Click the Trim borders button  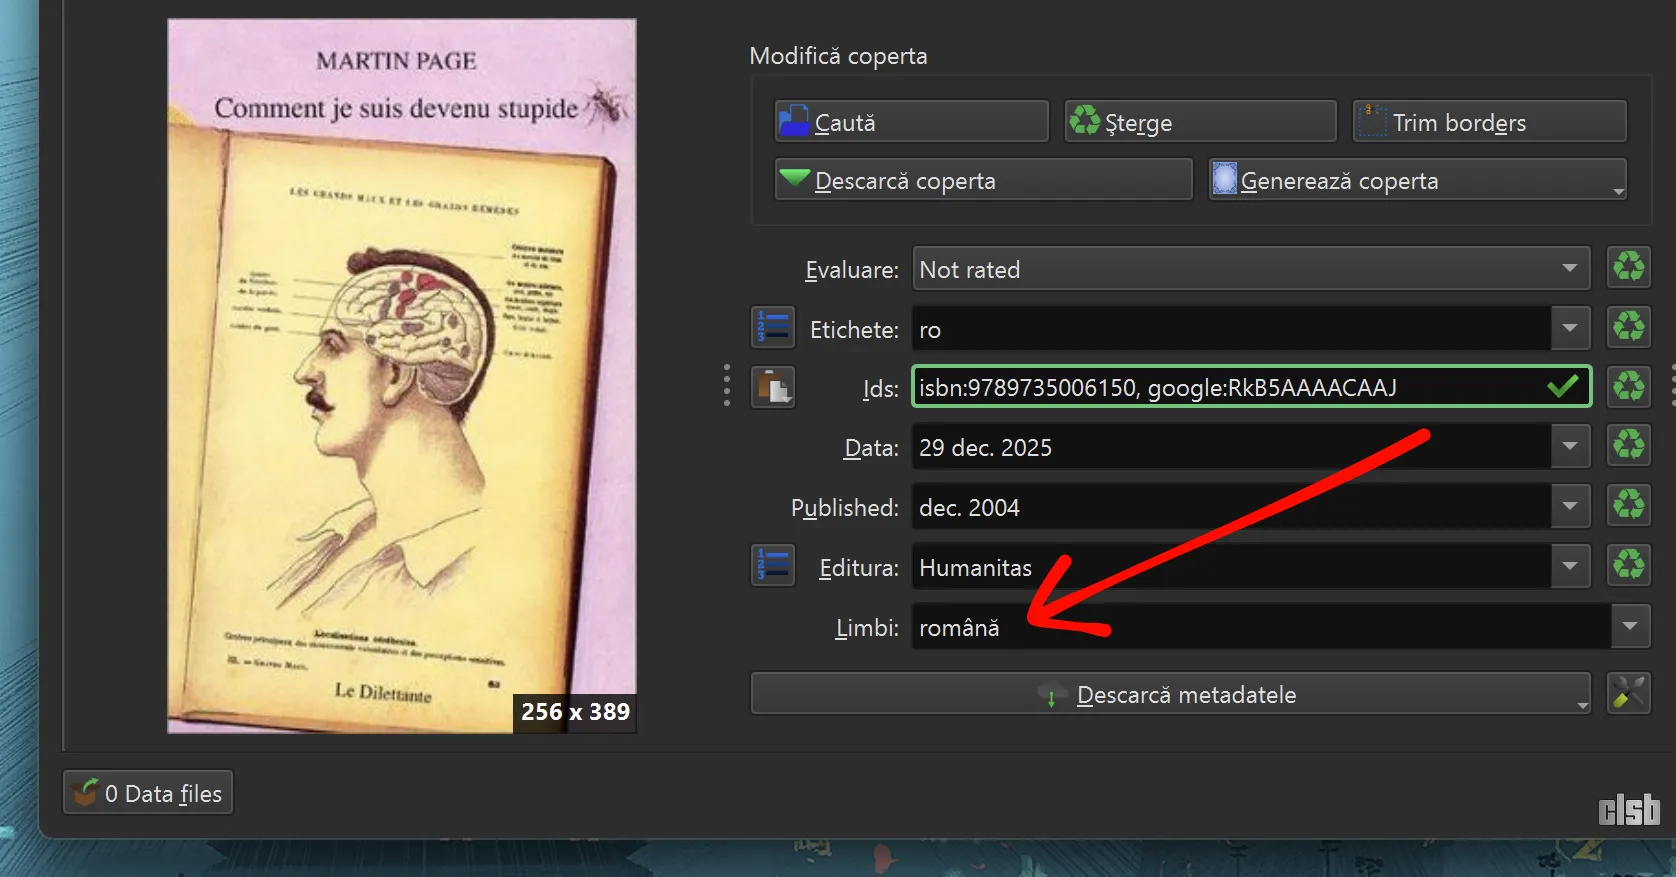coord(1489,122)
